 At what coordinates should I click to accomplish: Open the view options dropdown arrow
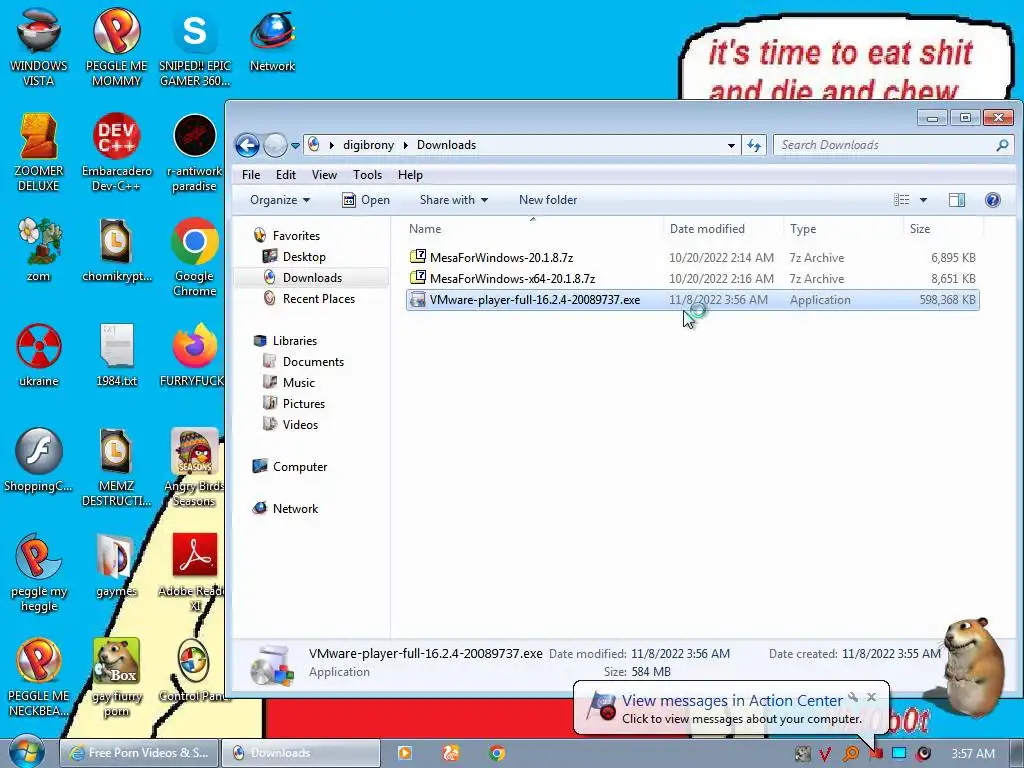pos(923,200)
